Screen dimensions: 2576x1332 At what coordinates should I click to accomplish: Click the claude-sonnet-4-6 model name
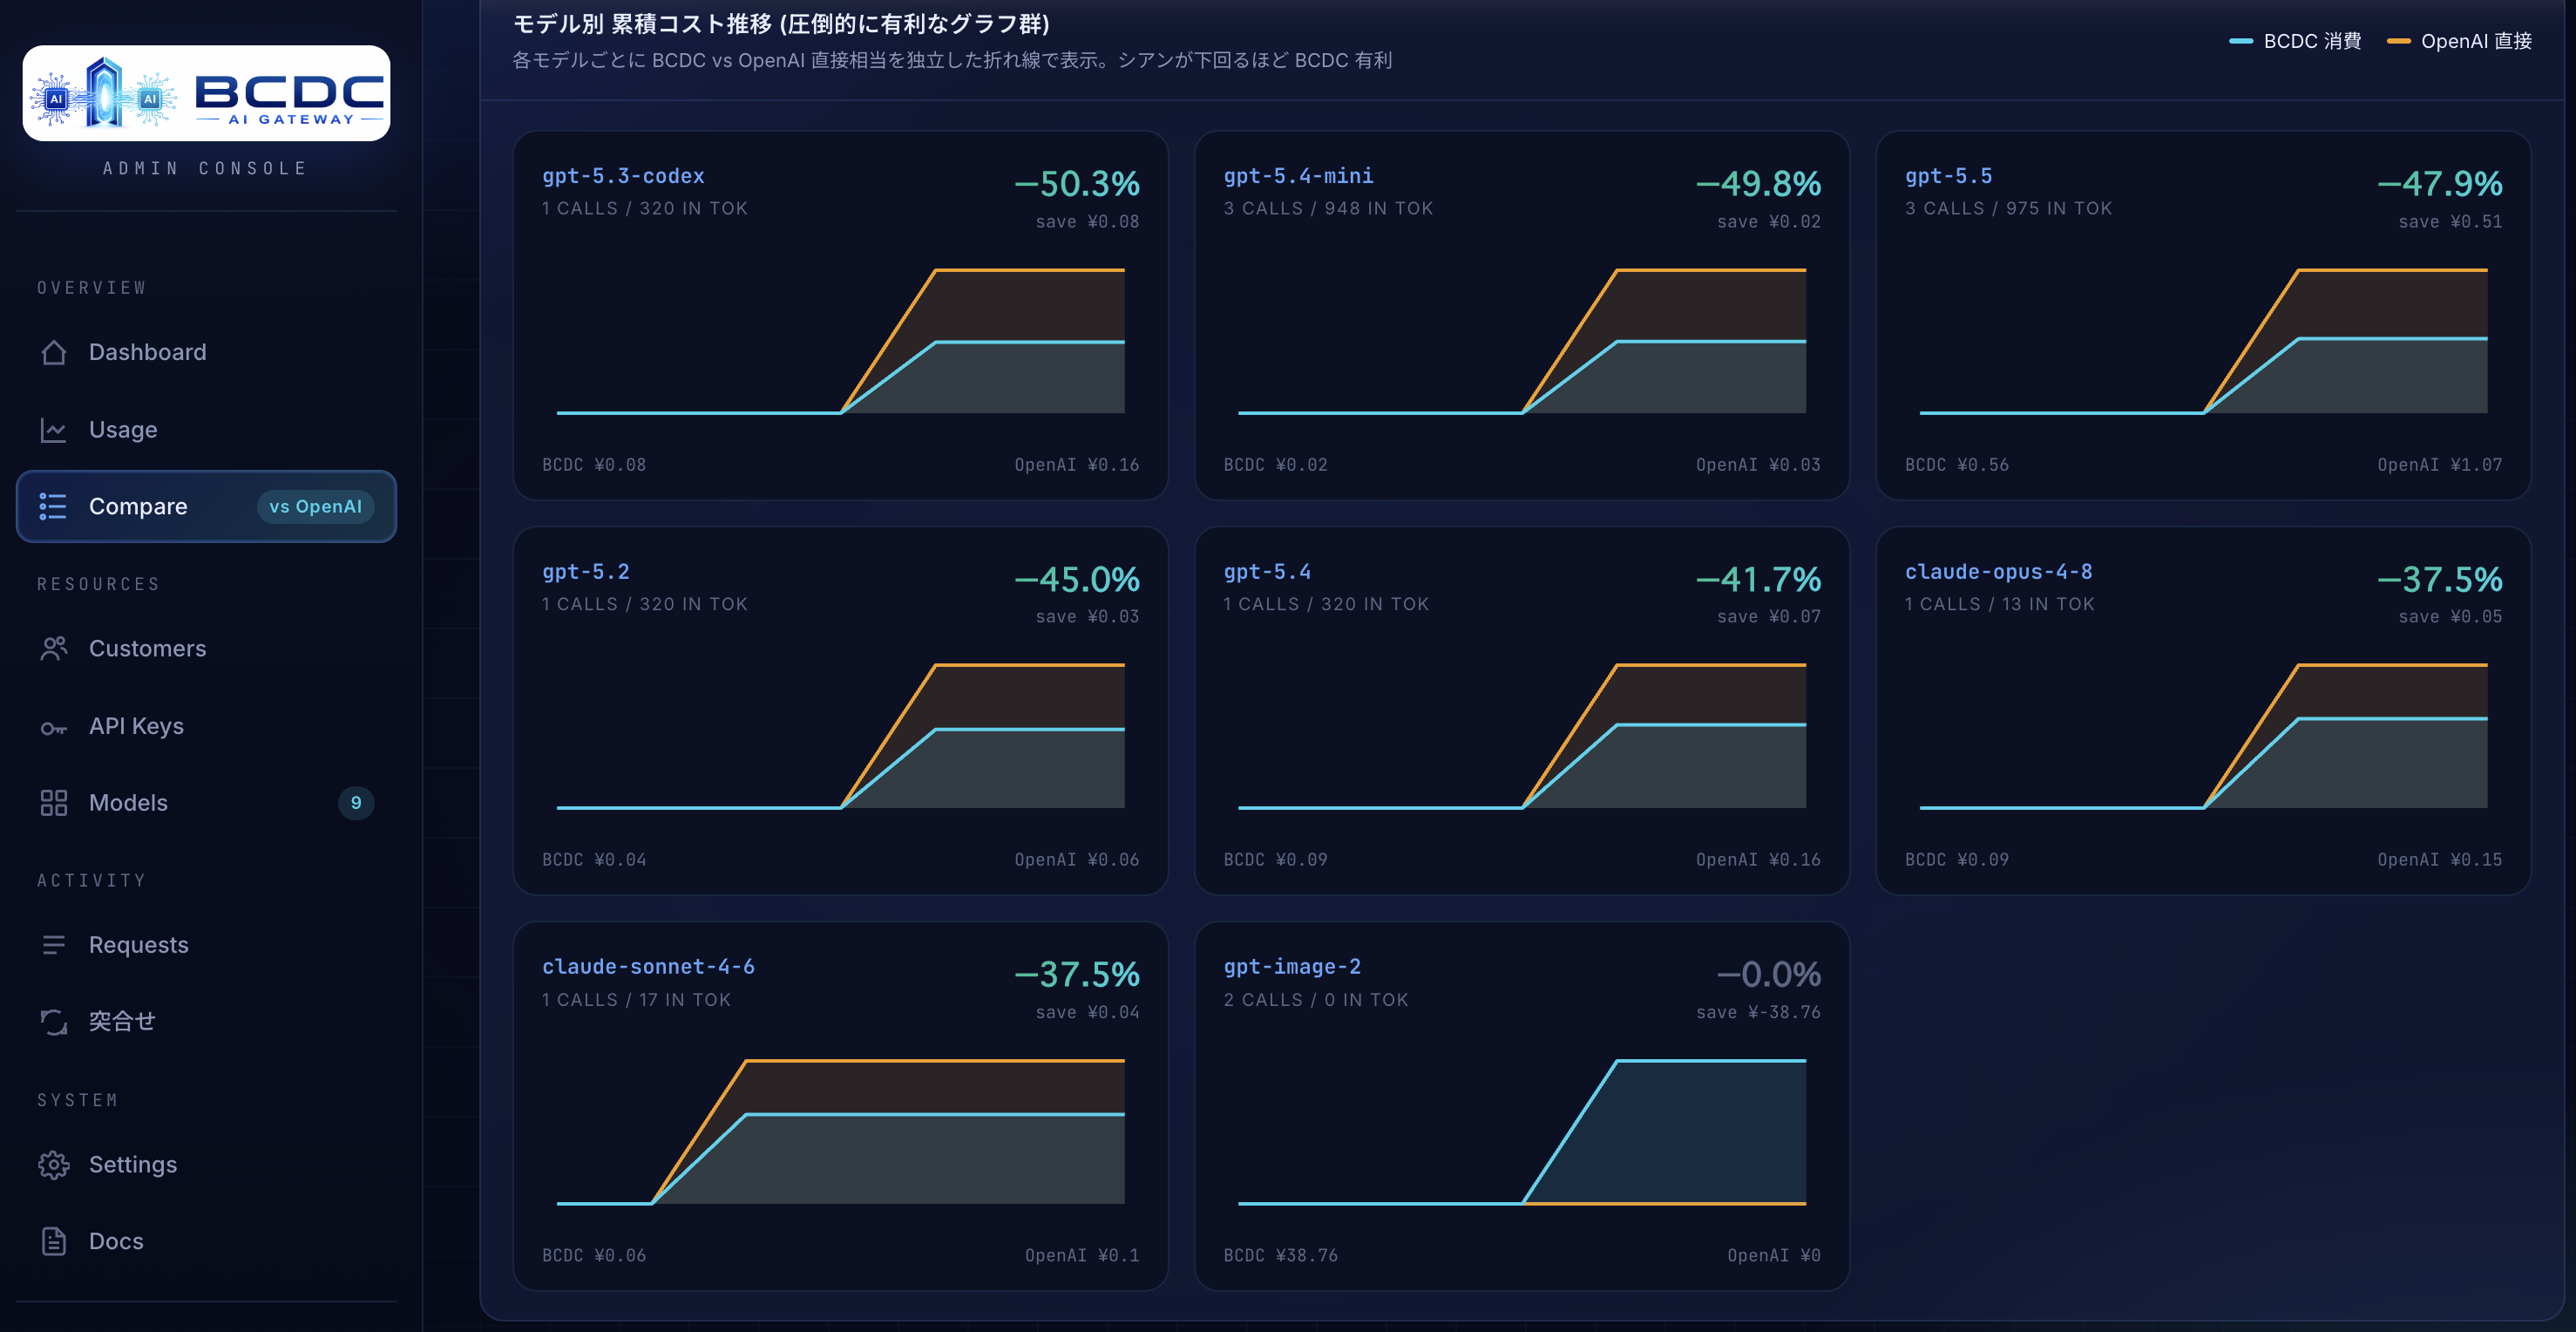pyautogui.click(x=648, y=967)
